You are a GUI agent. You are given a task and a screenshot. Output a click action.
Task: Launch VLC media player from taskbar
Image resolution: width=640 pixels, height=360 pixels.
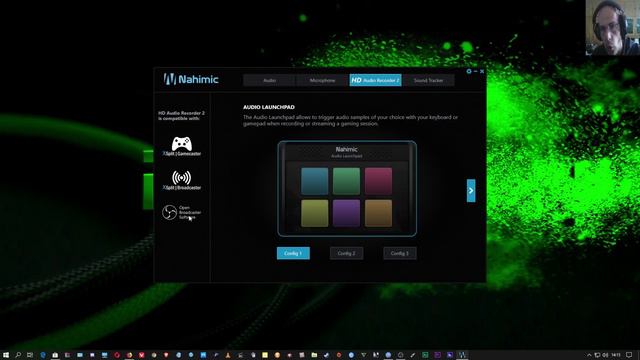227,355
